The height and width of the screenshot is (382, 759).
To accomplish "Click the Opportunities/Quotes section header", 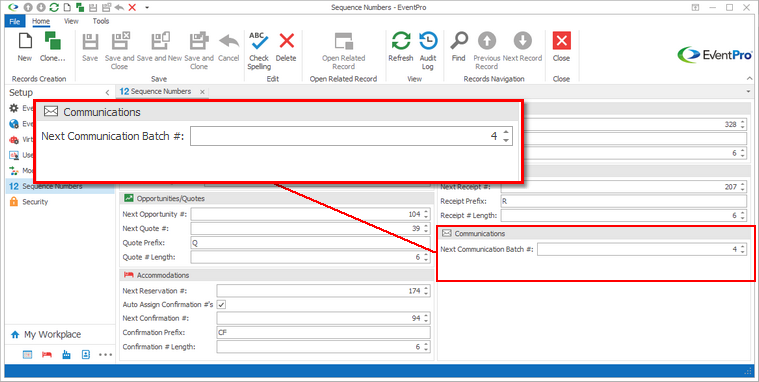I will 276,199.
